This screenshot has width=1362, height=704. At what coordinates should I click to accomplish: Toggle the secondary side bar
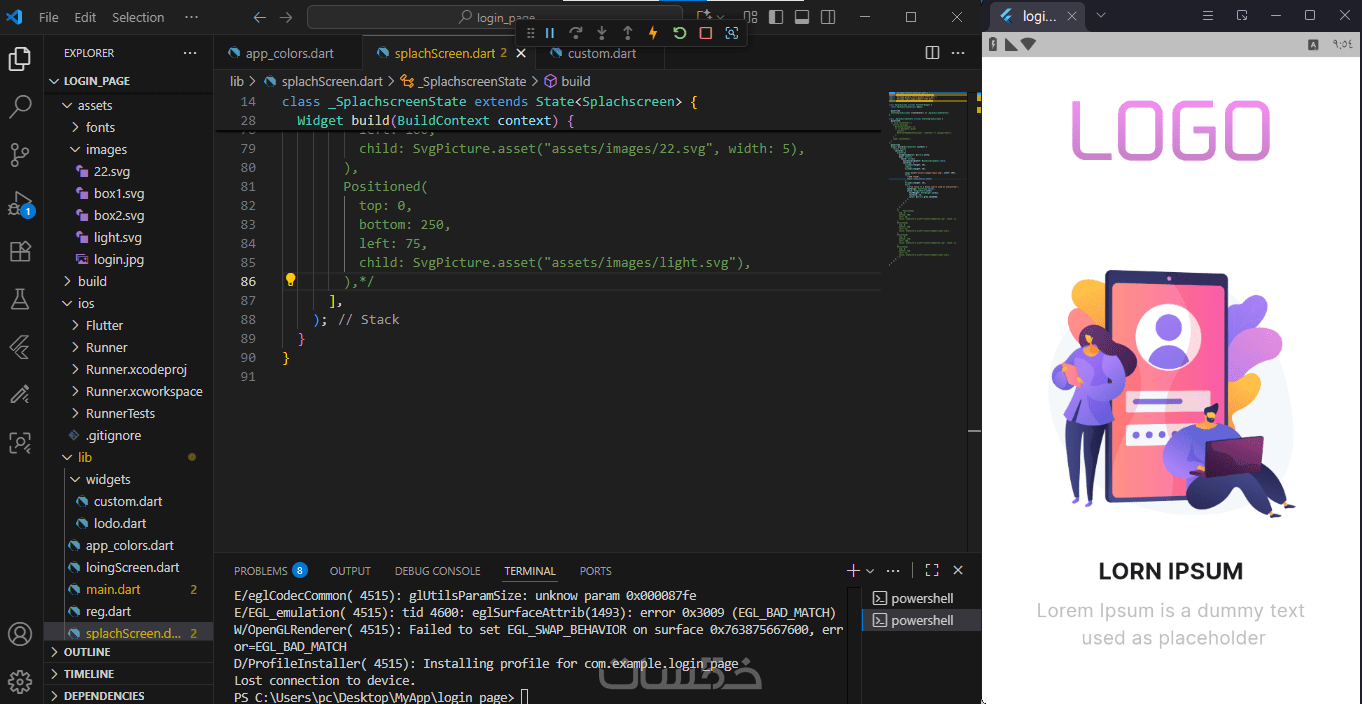click(x=828, y=17)
